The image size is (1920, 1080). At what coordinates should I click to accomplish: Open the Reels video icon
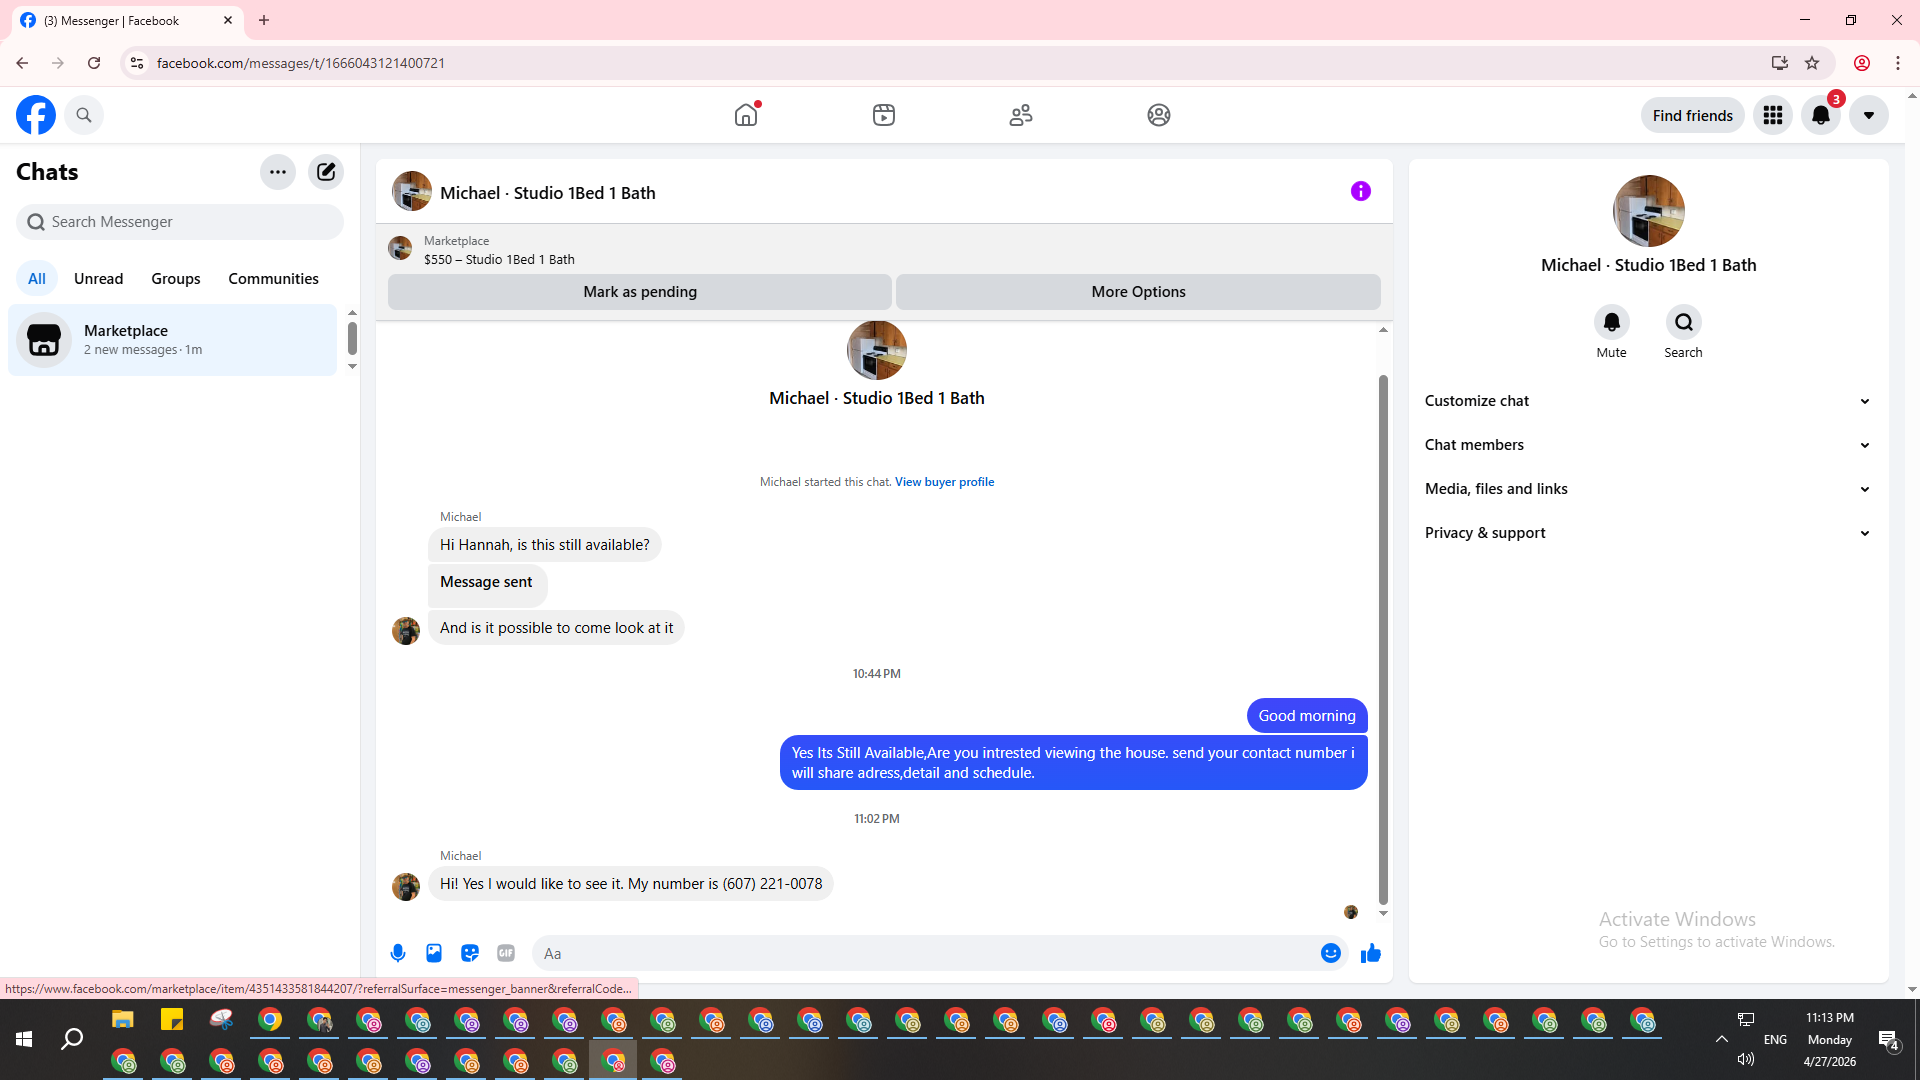point(884,115)
